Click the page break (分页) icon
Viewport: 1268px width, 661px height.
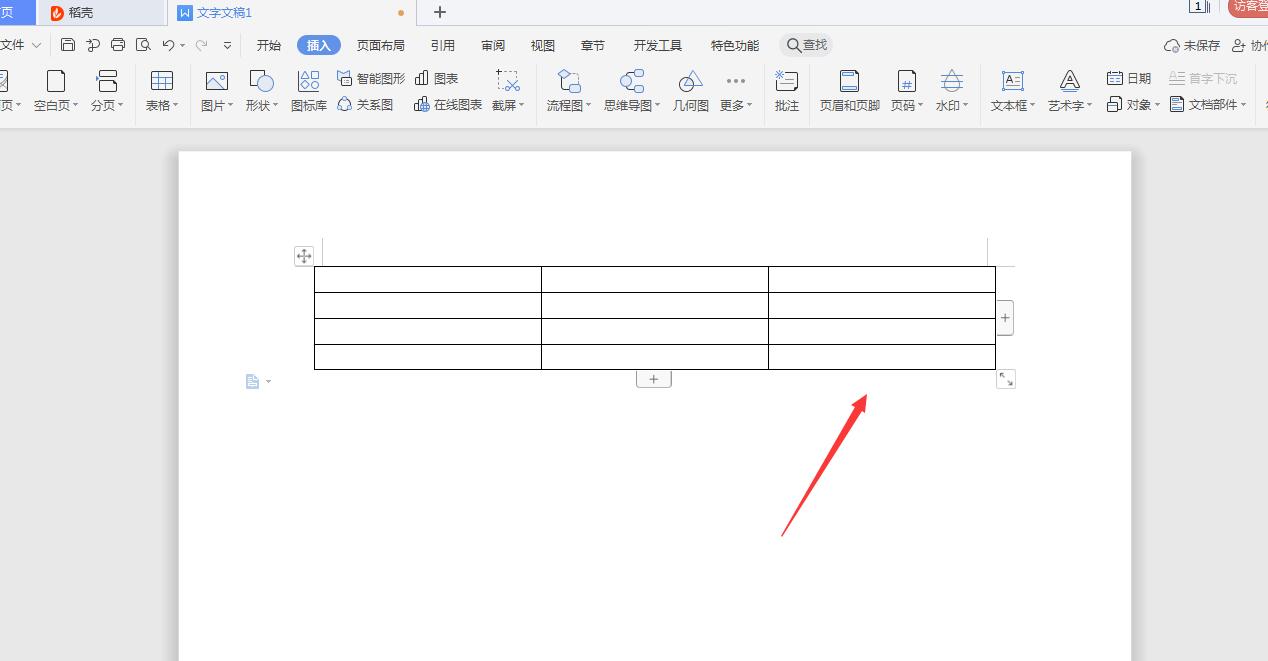coord(106,82)
